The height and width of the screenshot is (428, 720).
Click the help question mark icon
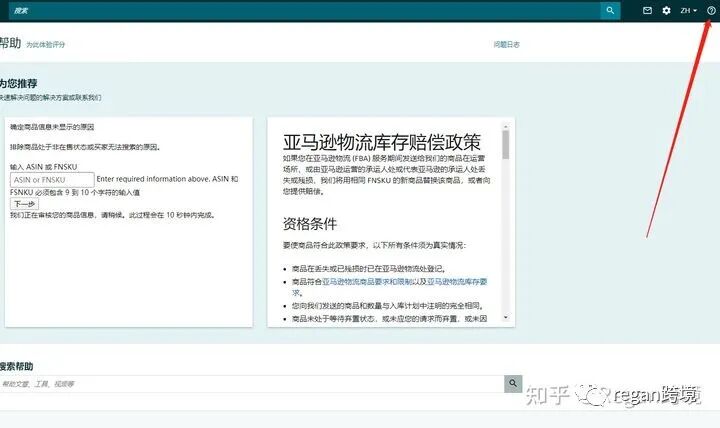pos(711,10)
